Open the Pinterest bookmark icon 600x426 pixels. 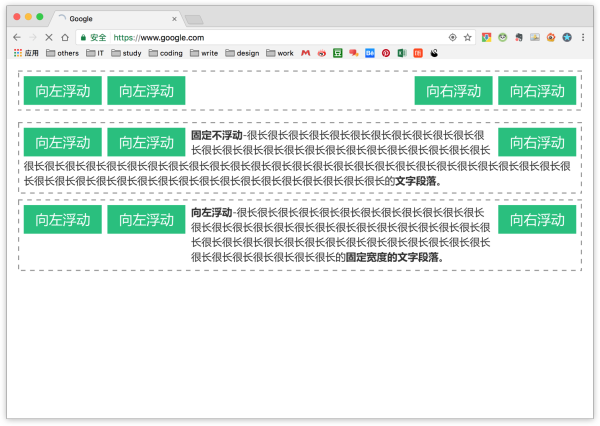385,53
